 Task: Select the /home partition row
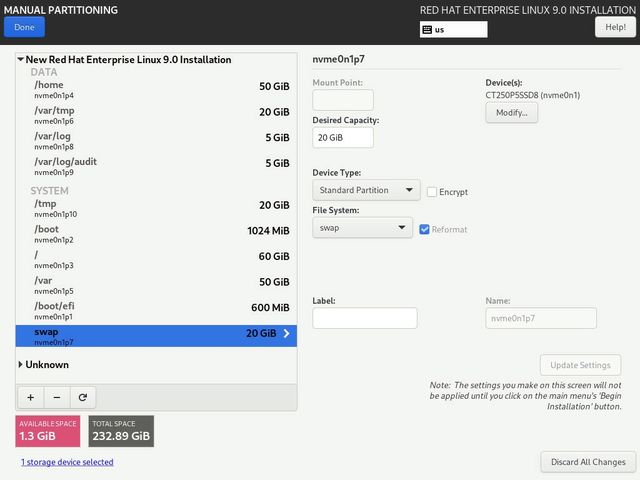tap(156, 89)
